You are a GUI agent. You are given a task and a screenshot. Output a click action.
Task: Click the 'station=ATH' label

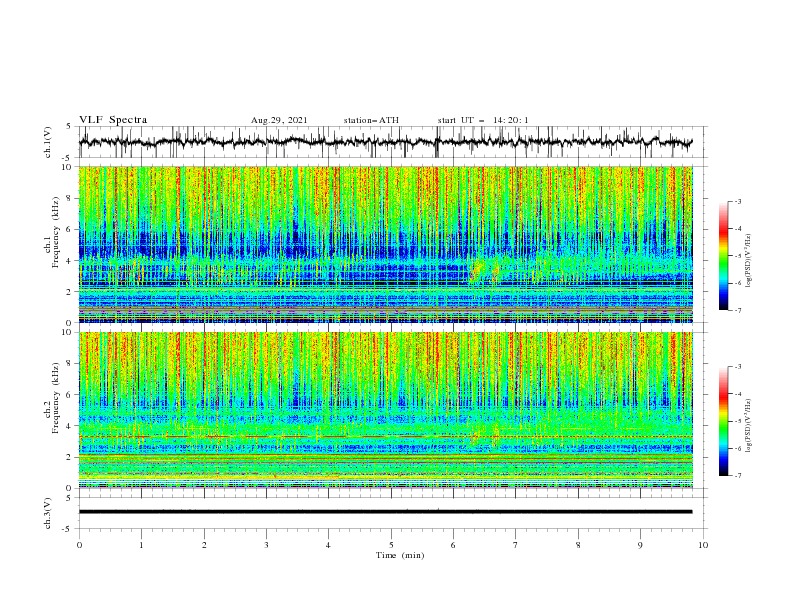point(371,120)
